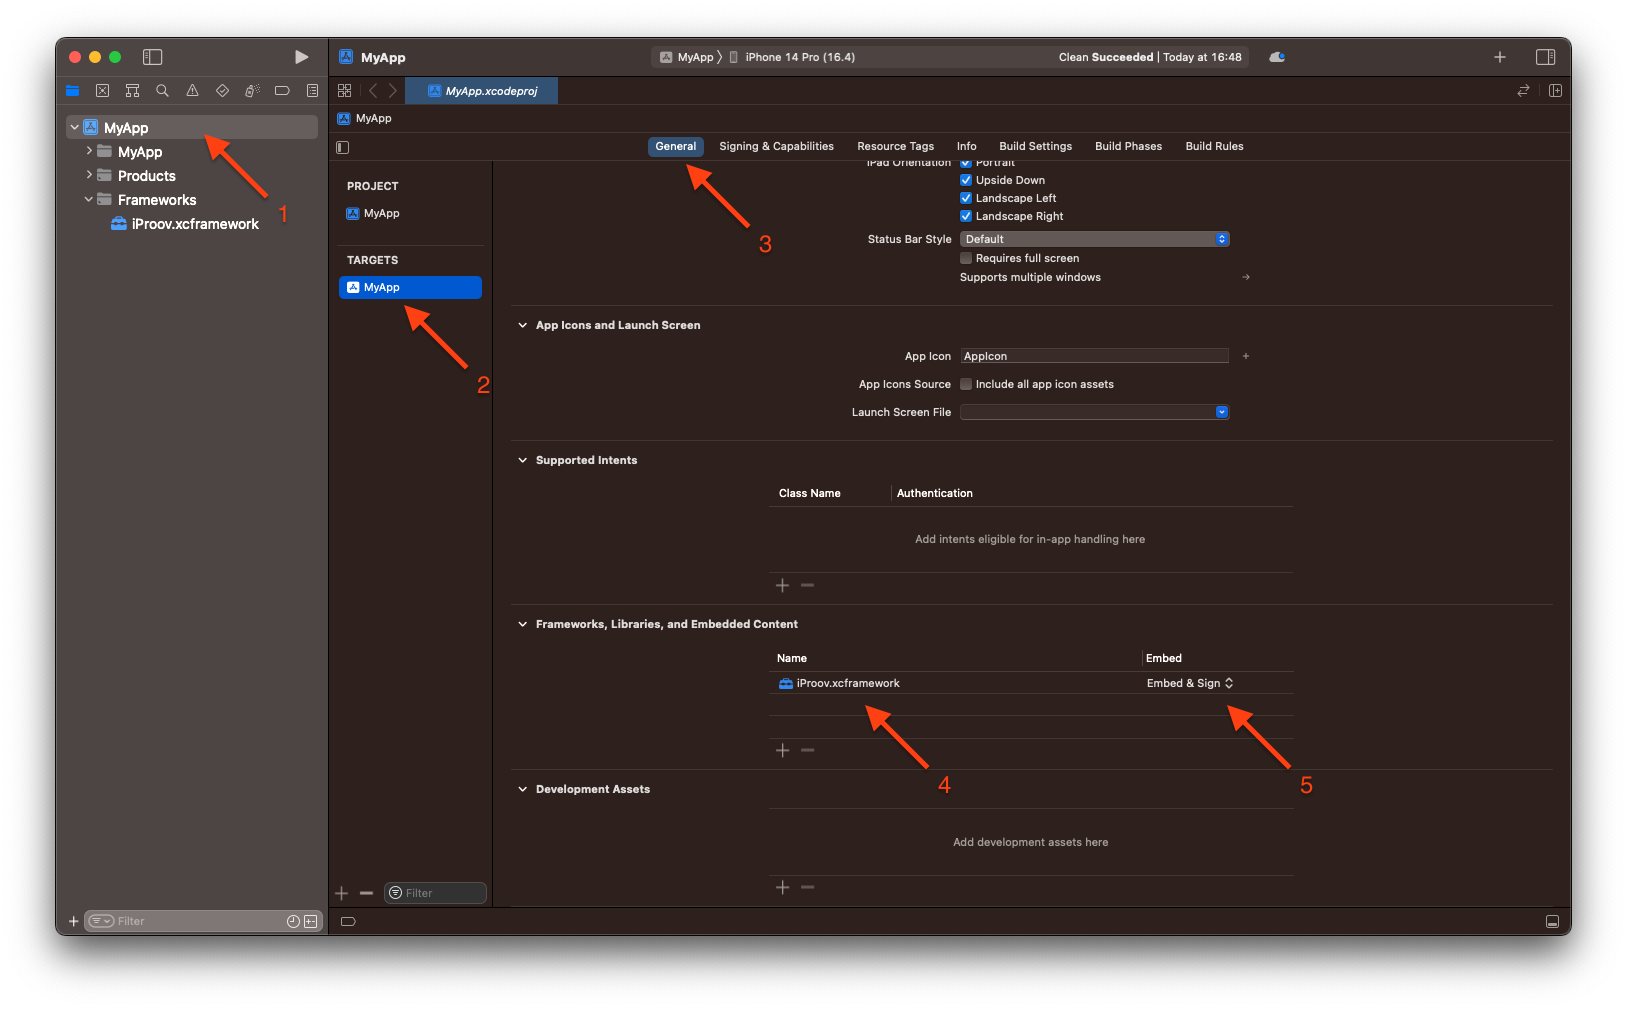Open the Breakpoint navigator

click(x=282, y=90)
